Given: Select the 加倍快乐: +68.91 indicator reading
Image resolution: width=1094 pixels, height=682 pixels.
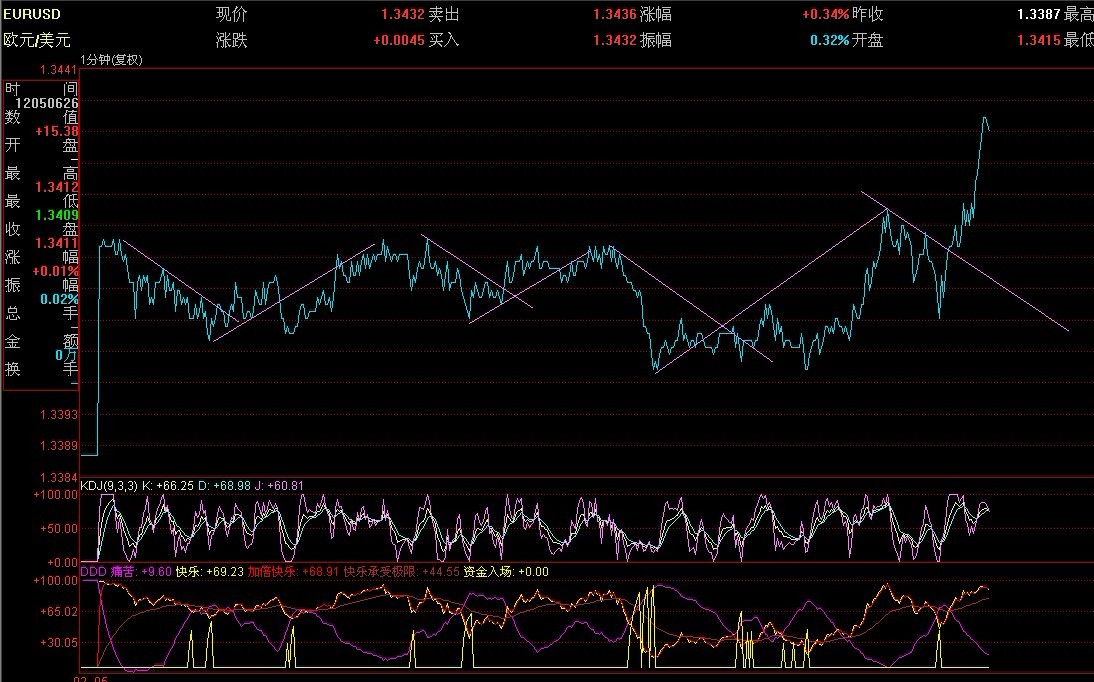Looking at the screenshot, I should pos(293,572).
